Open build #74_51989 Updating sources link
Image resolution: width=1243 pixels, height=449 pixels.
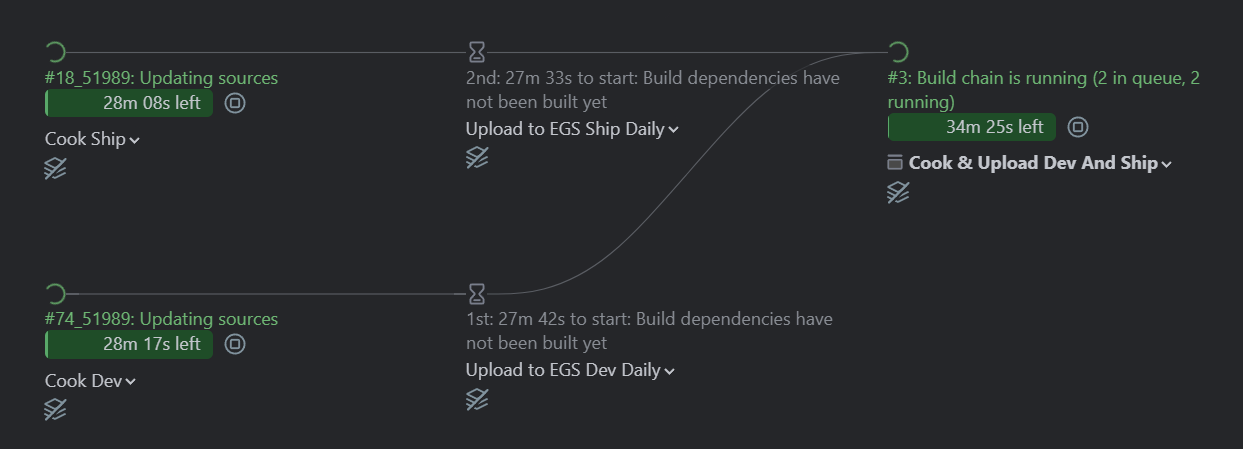point(162,319)
